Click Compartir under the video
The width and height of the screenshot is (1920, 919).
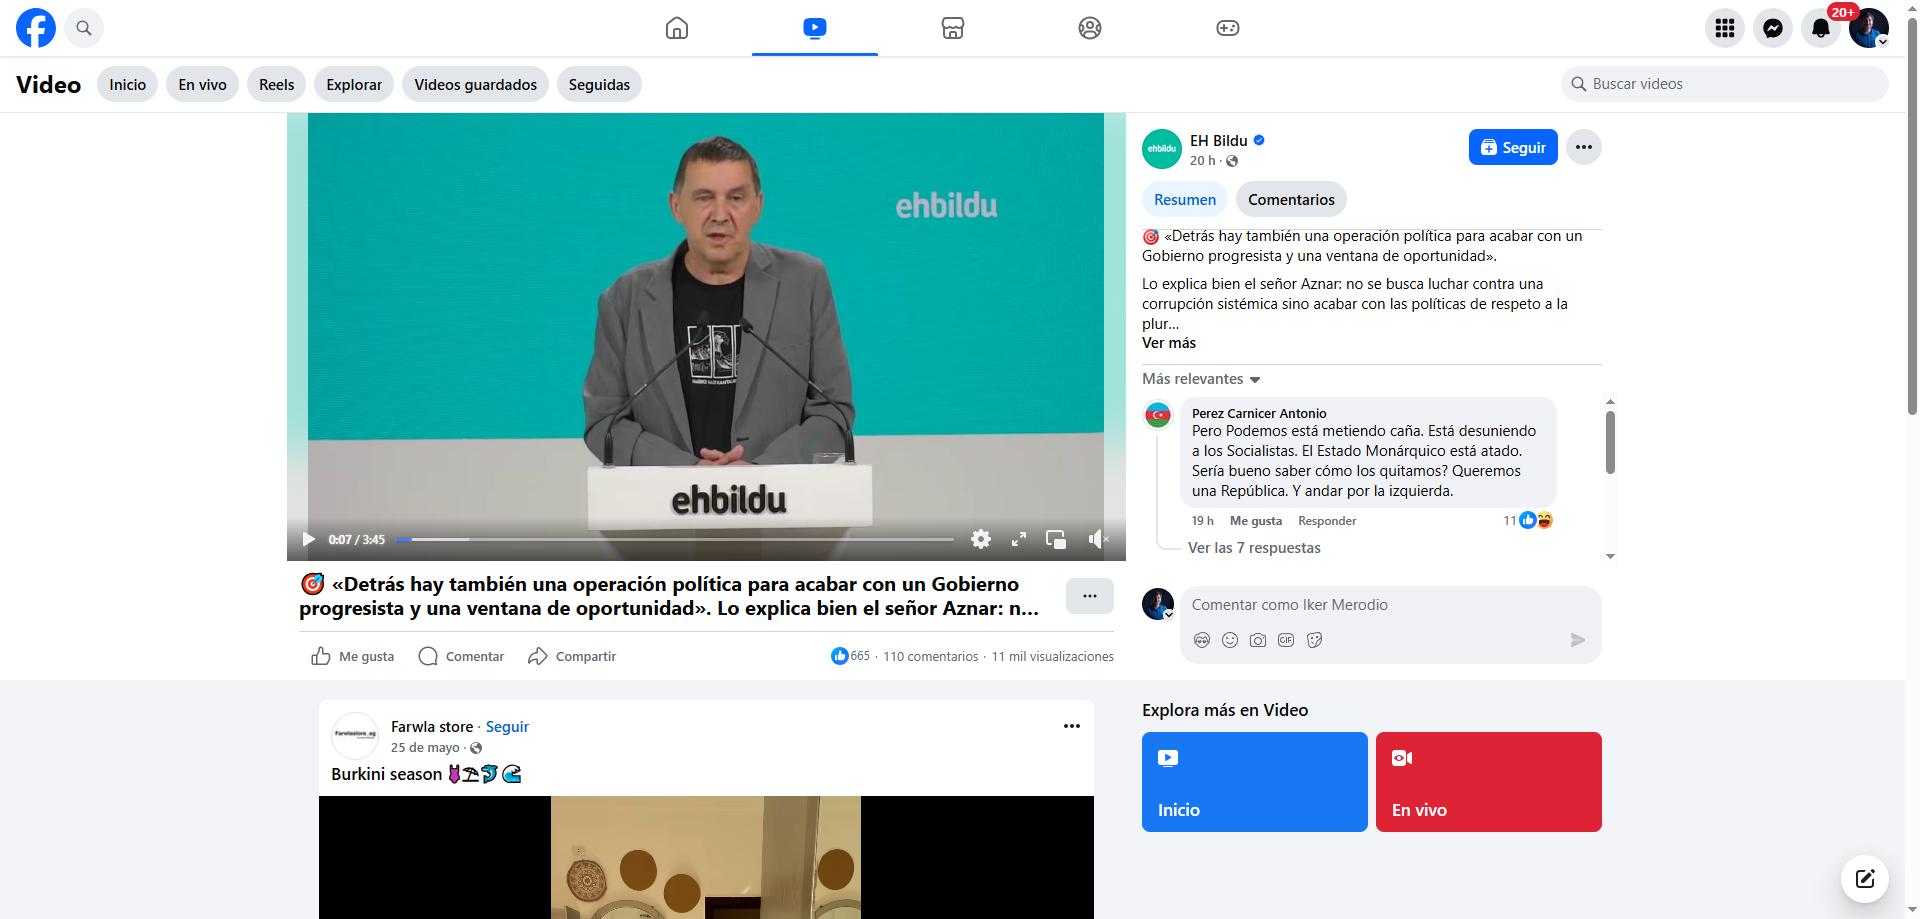click(x=572, y=656)
